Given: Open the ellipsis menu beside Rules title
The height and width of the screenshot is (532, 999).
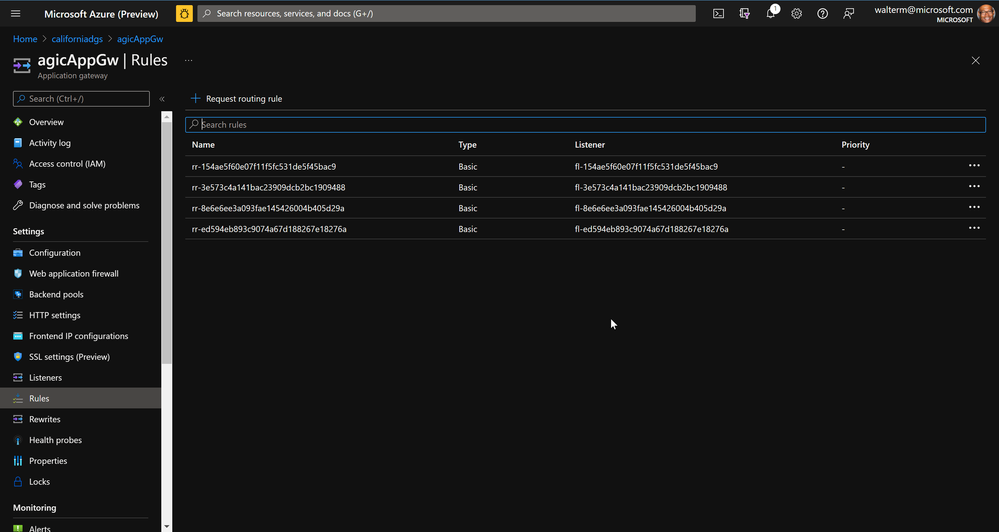Looking at the screenshot, I should (x=189, y=61).
